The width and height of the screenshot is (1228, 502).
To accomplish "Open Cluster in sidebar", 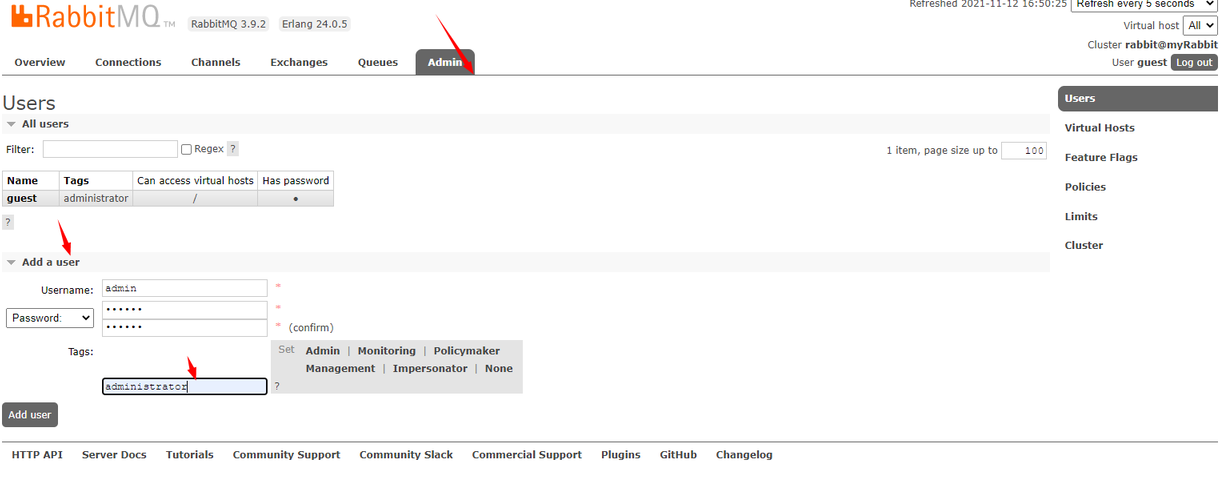I will click(1084, 245).
